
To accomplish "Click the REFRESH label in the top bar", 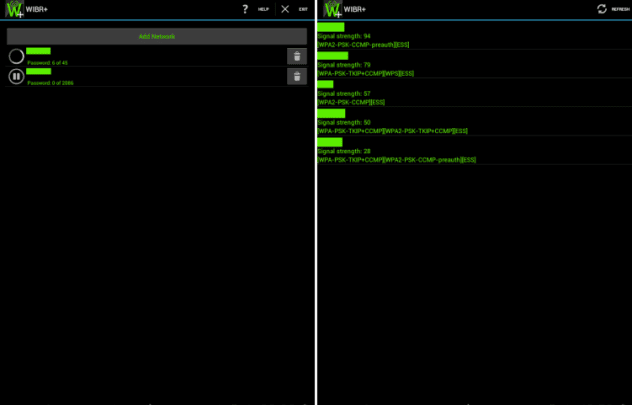I will 620,9.
